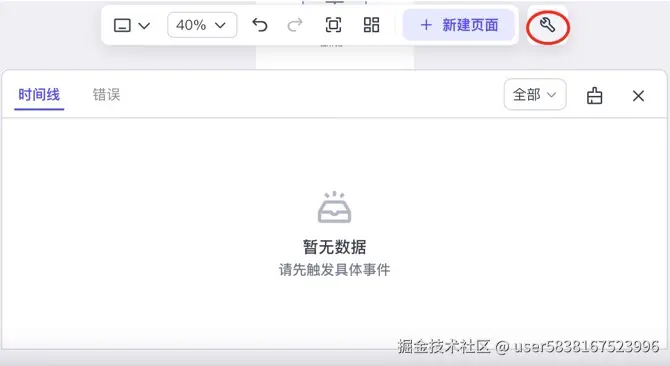Click the redo arrow icon

(x=295, y=25)
